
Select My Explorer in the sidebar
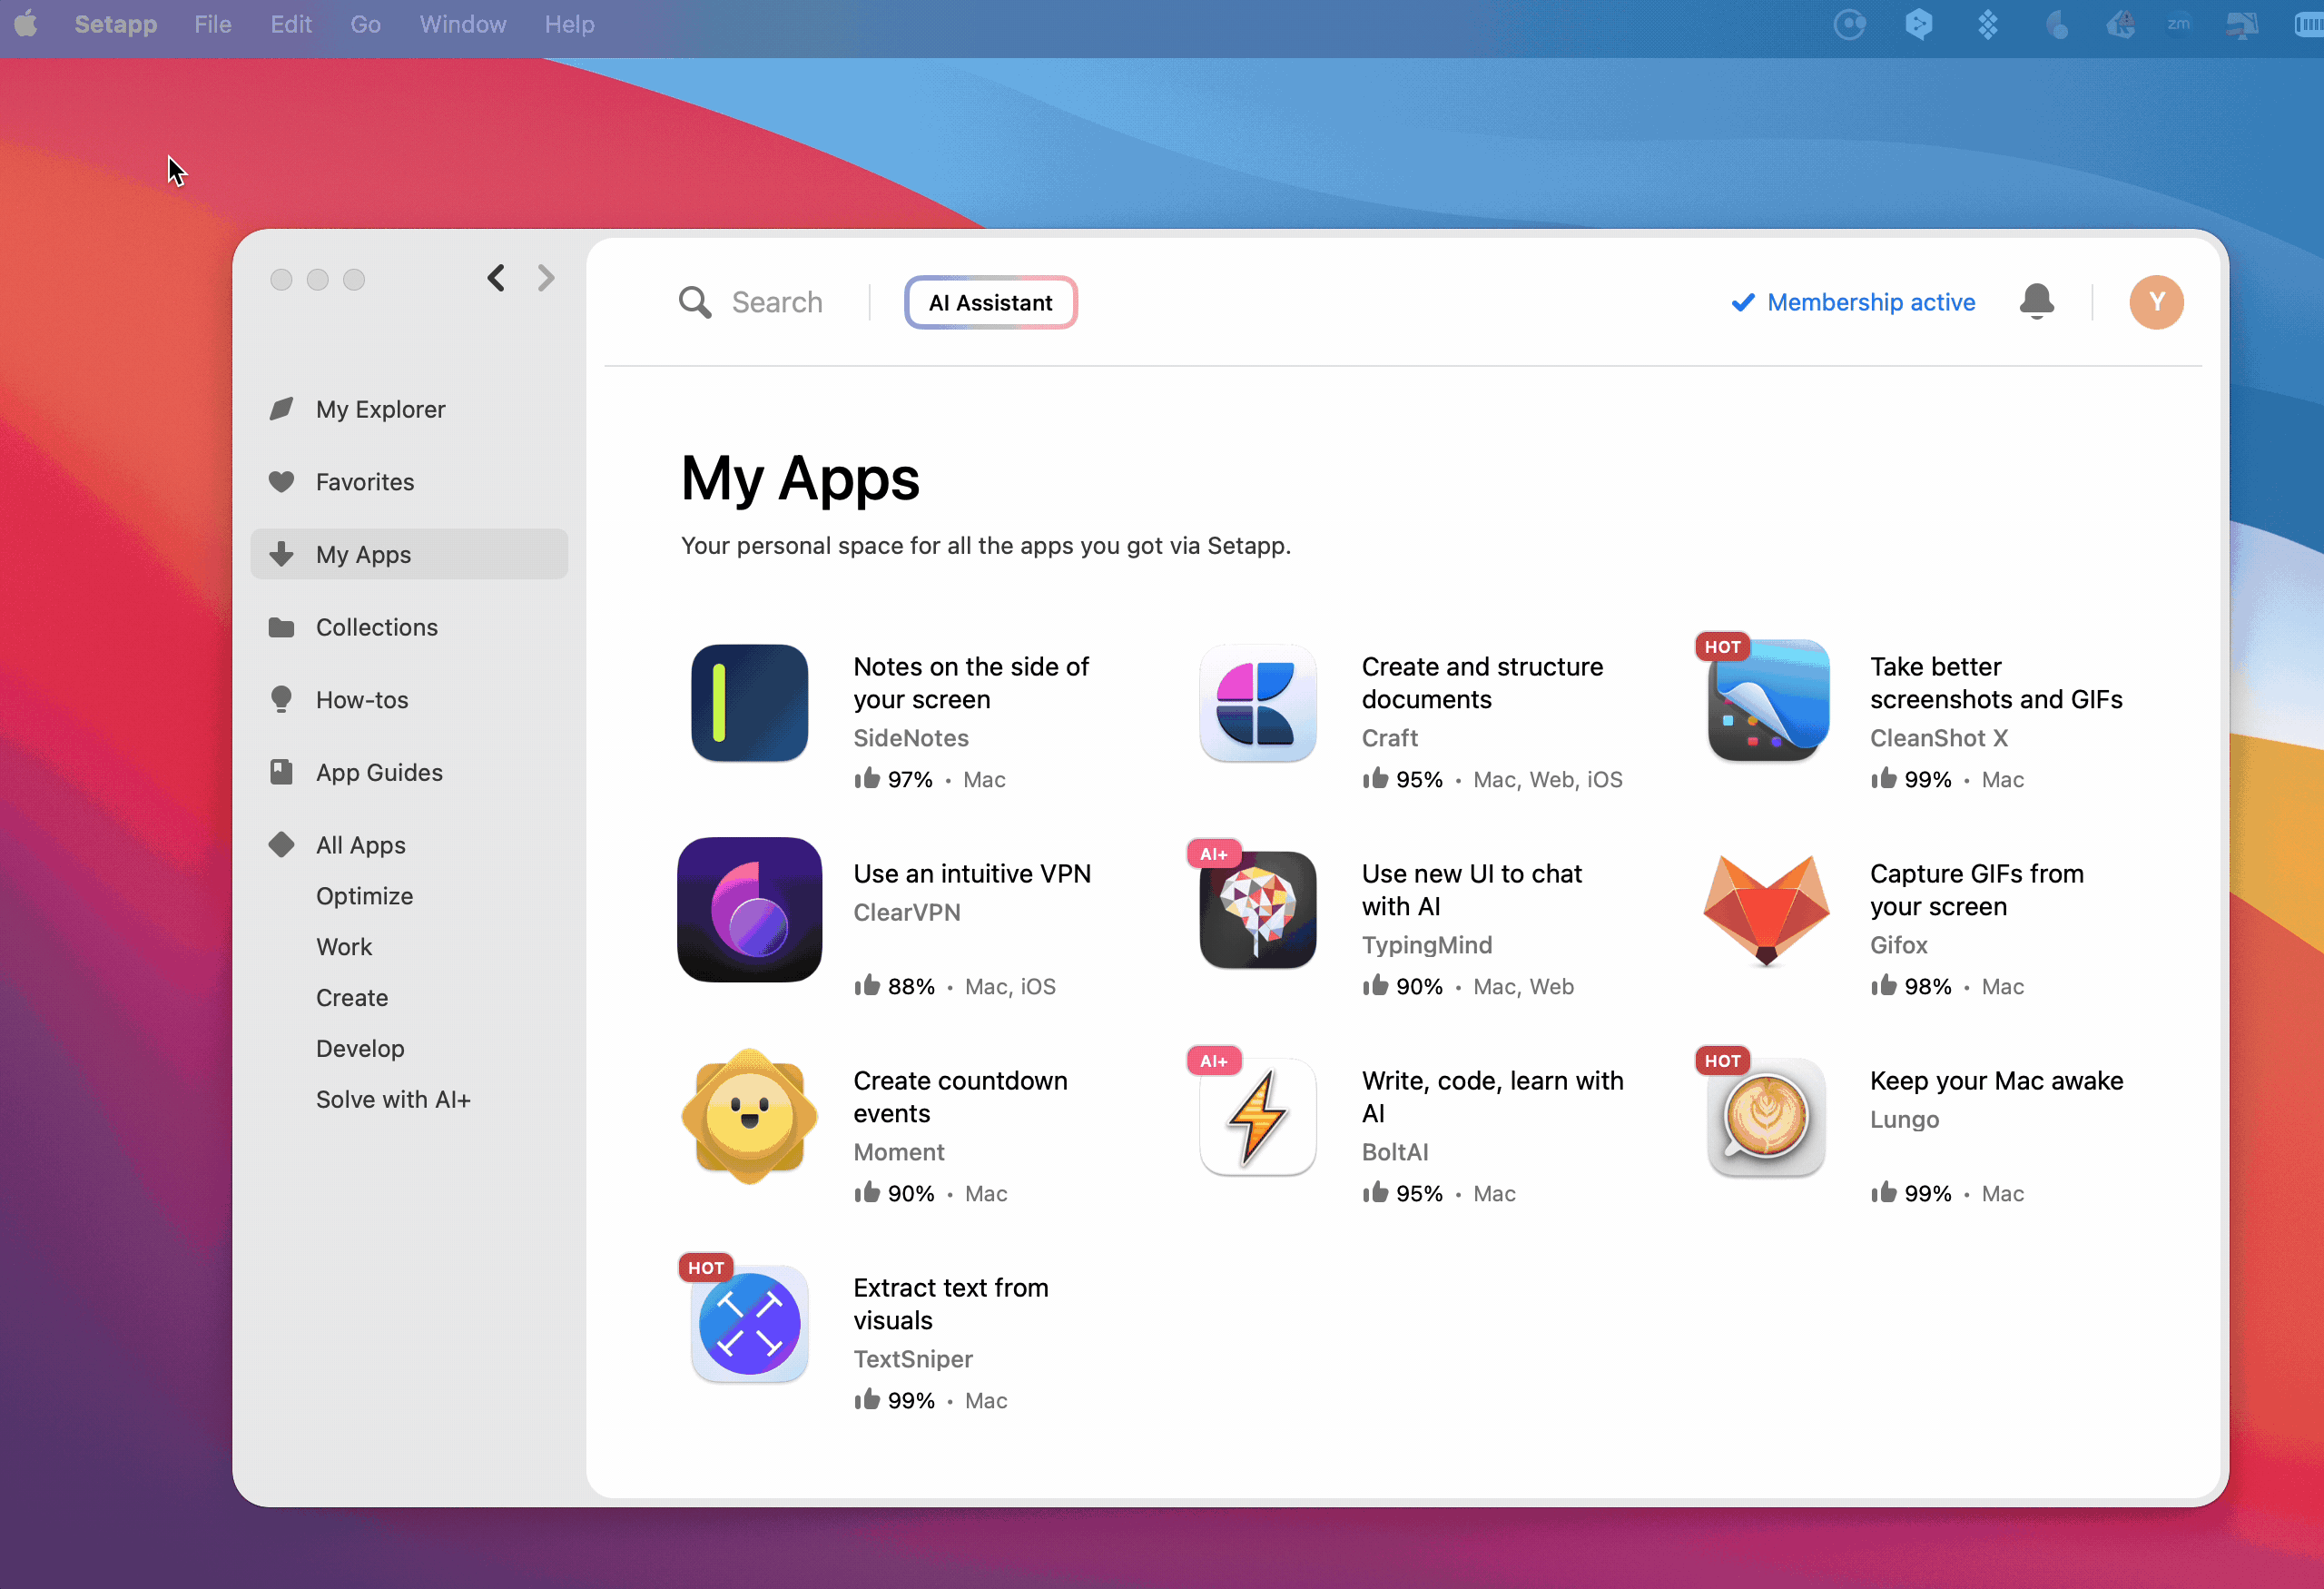pyautogui.click(x=409, y=409)
